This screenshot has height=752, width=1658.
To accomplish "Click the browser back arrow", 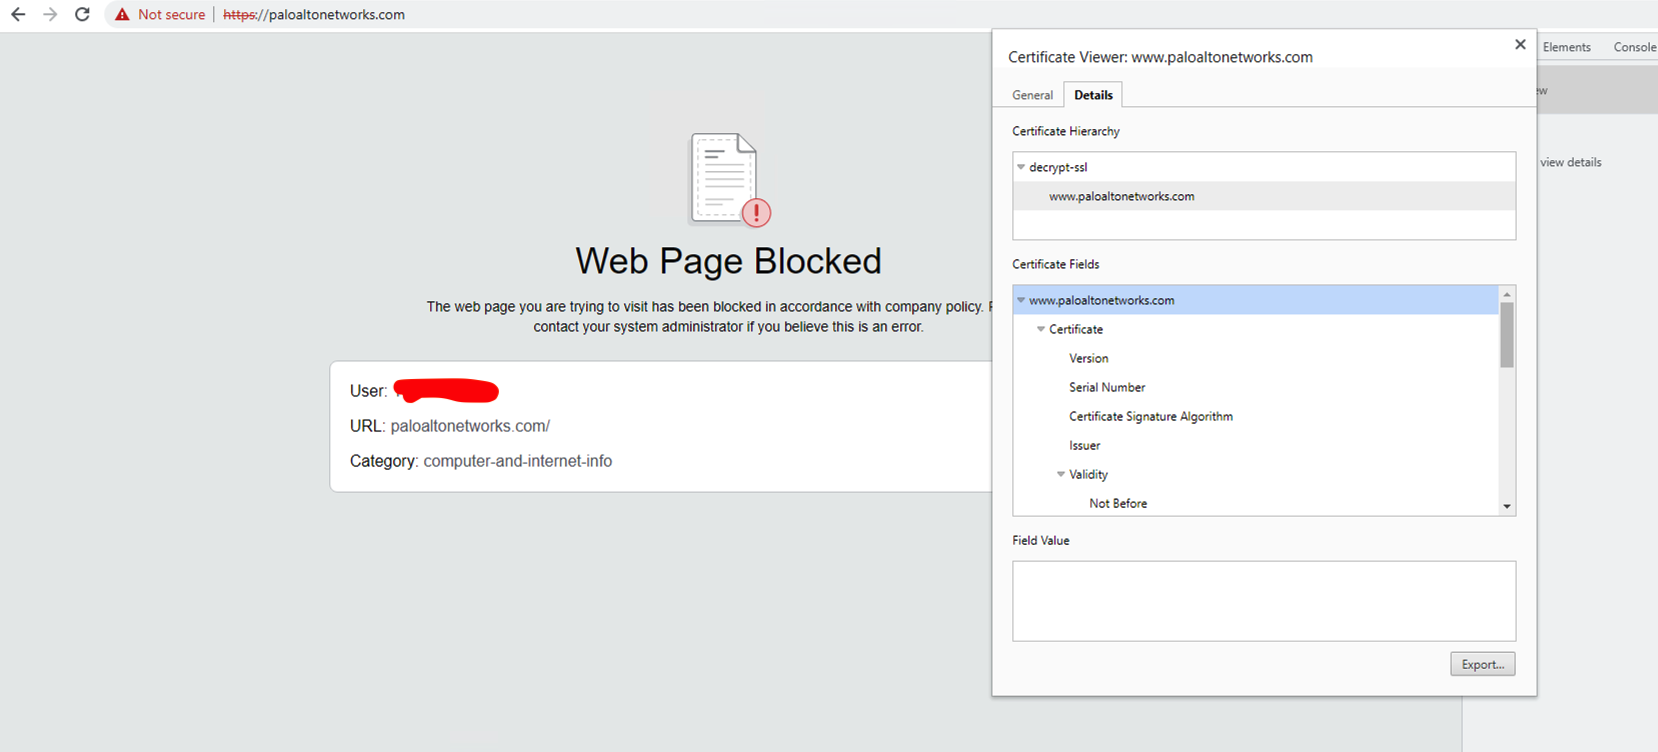I will click(18, 14).
